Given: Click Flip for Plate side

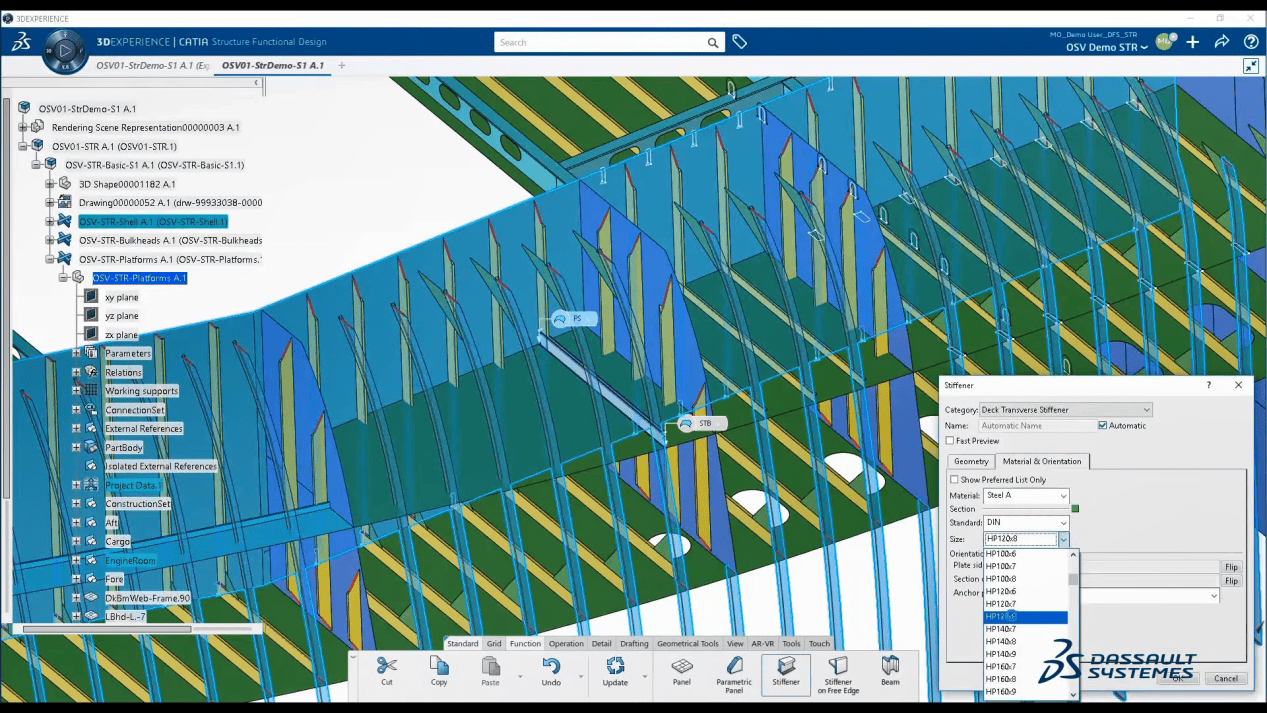Looking at the screenshot, I should coord(1231,567).
